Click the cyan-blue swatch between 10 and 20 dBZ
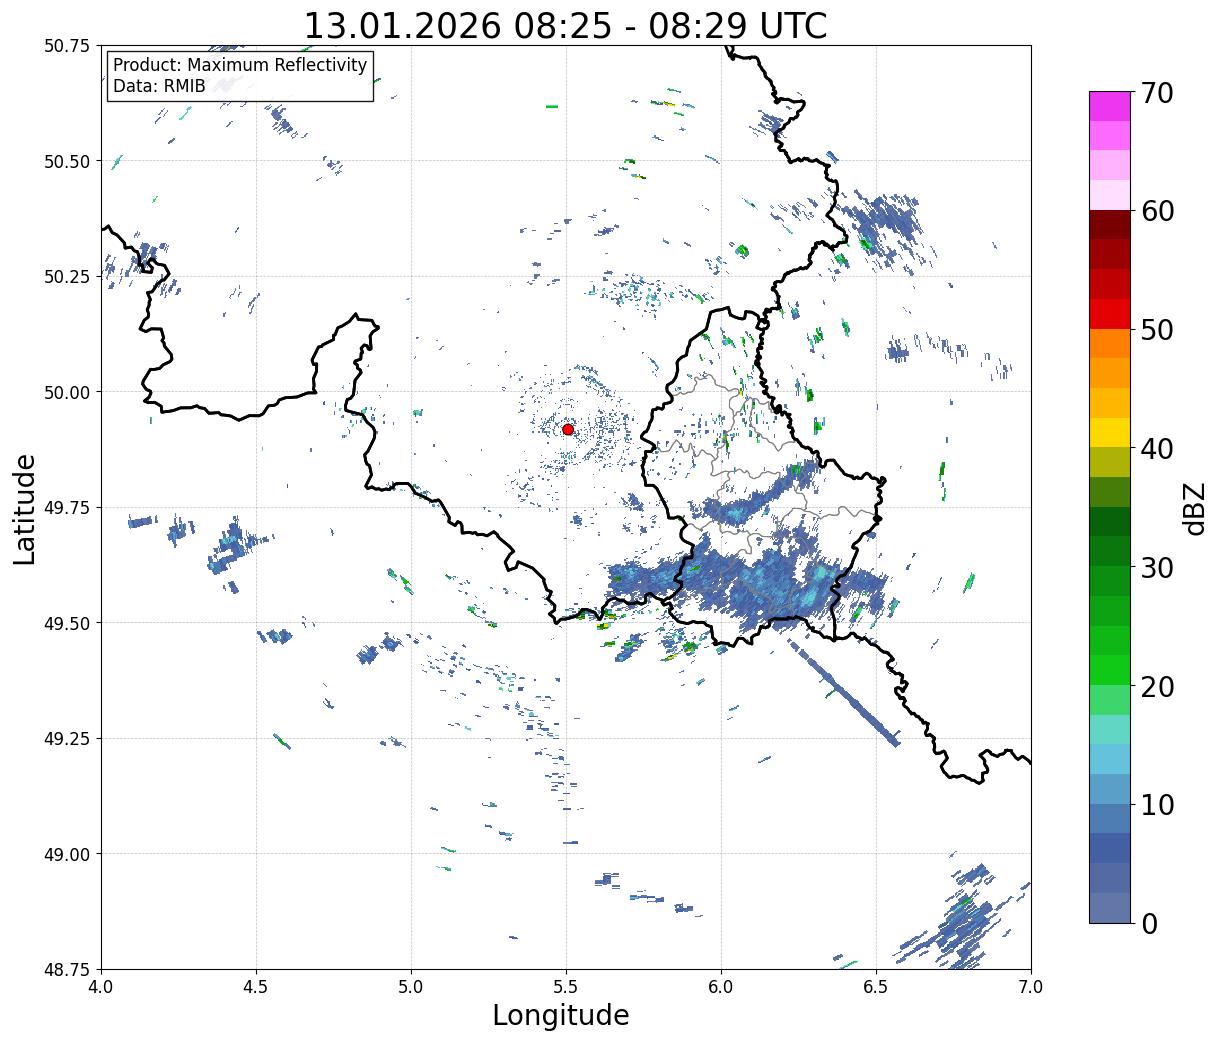Viewport: 1219px width, 1040px height. tap(1109, 759)
